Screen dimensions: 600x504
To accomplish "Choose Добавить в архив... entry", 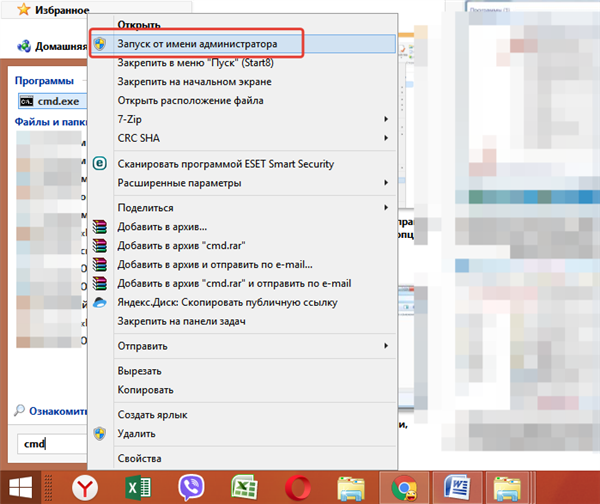I will 243,227.
